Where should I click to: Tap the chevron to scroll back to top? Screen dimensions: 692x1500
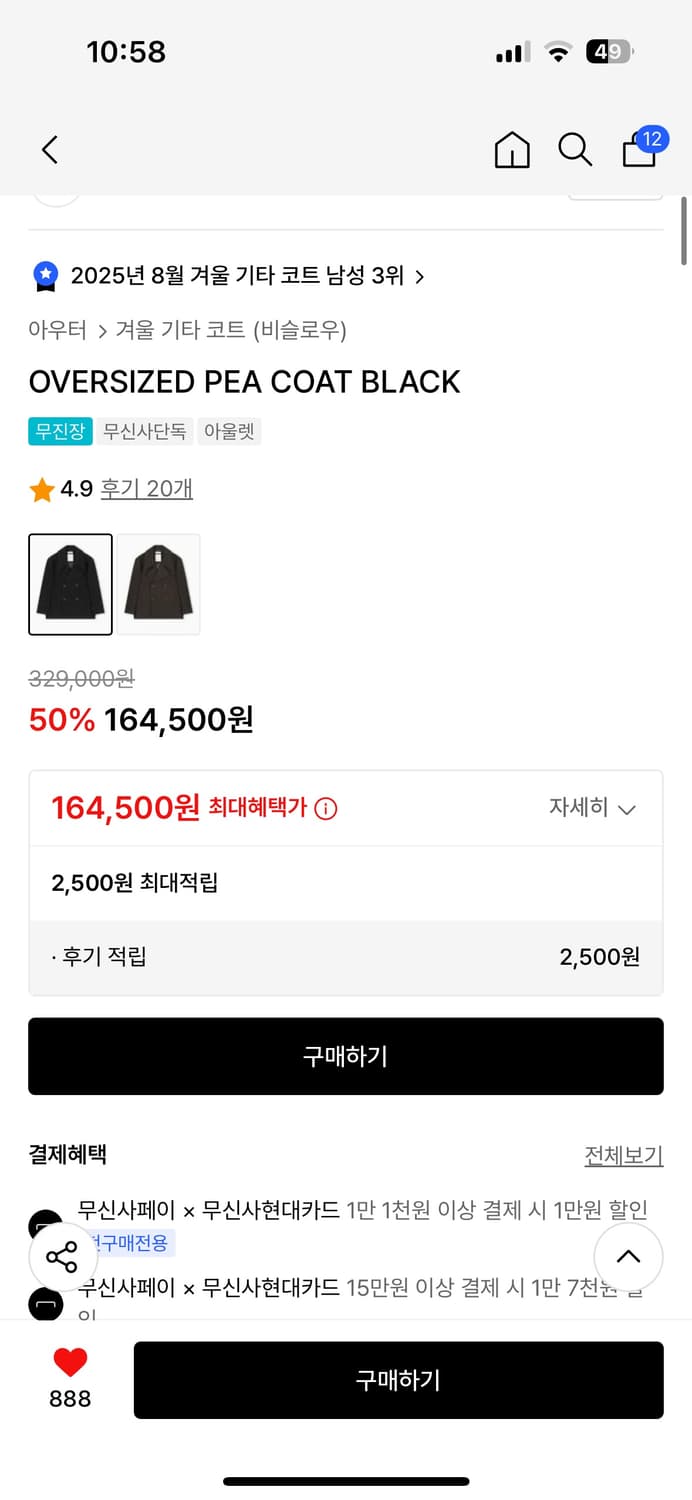click(x=629, y=1257)
